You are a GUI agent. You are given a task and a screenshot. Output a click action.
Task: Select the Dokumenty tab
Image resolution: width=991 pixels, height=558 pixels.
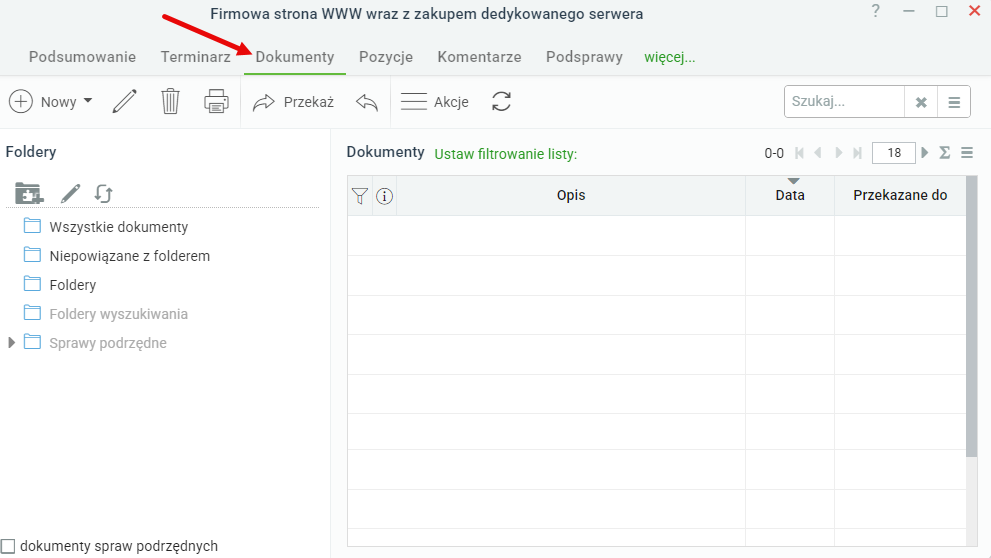point(295,57)
